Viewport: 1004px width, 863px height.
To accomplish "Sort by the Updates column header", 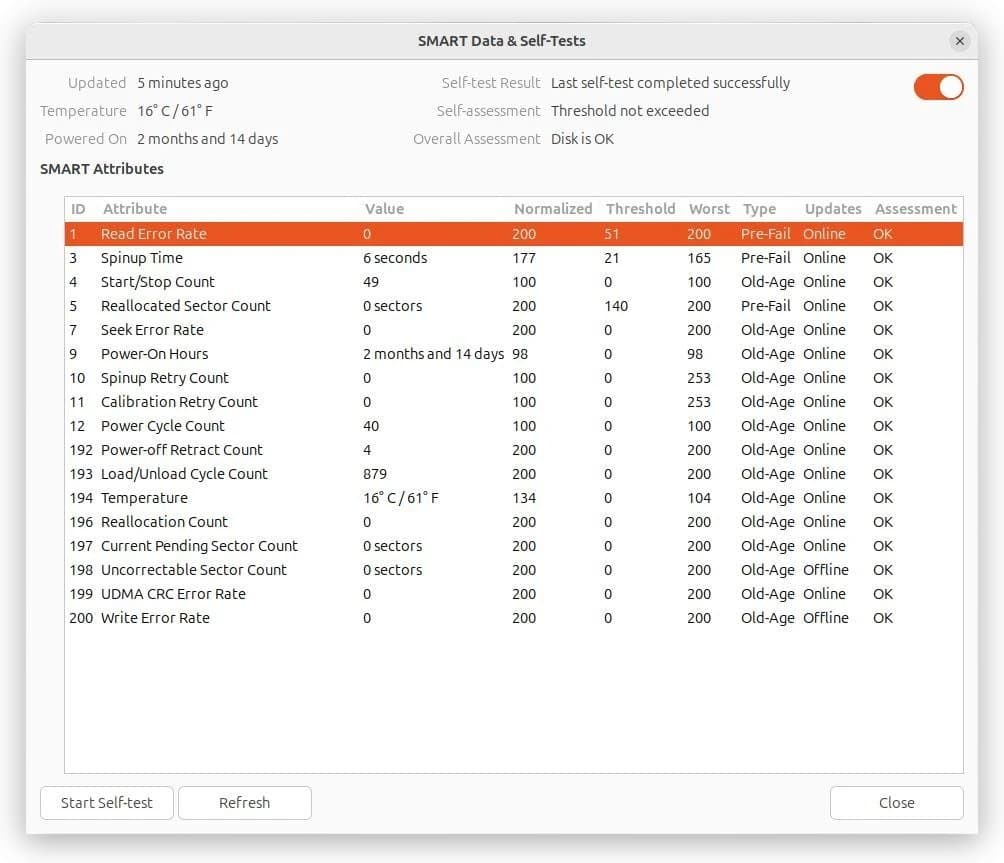I will 832,209.
